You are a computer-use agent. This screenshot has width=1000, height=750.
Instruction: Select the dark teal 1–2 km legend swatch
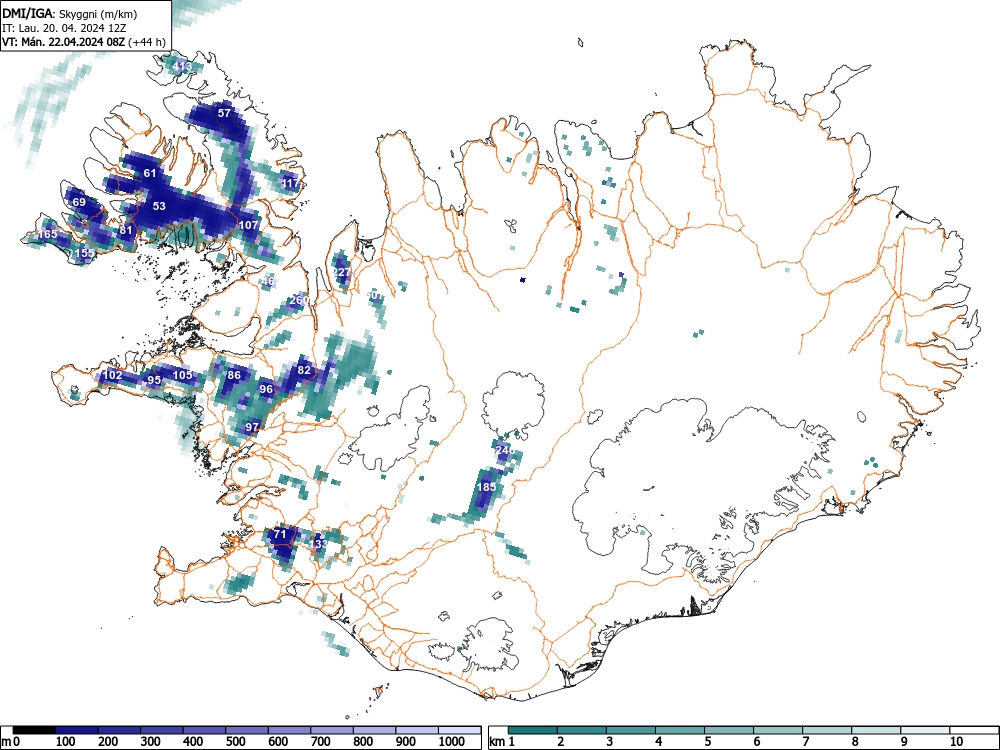pos(533,730)
